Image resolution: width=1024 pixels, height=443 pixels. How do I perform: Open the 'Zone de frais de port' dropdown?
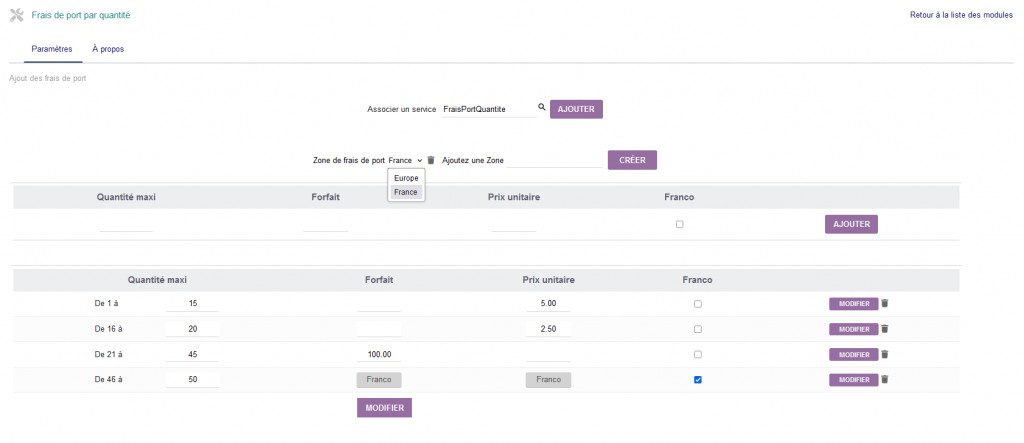pos(405,160)
